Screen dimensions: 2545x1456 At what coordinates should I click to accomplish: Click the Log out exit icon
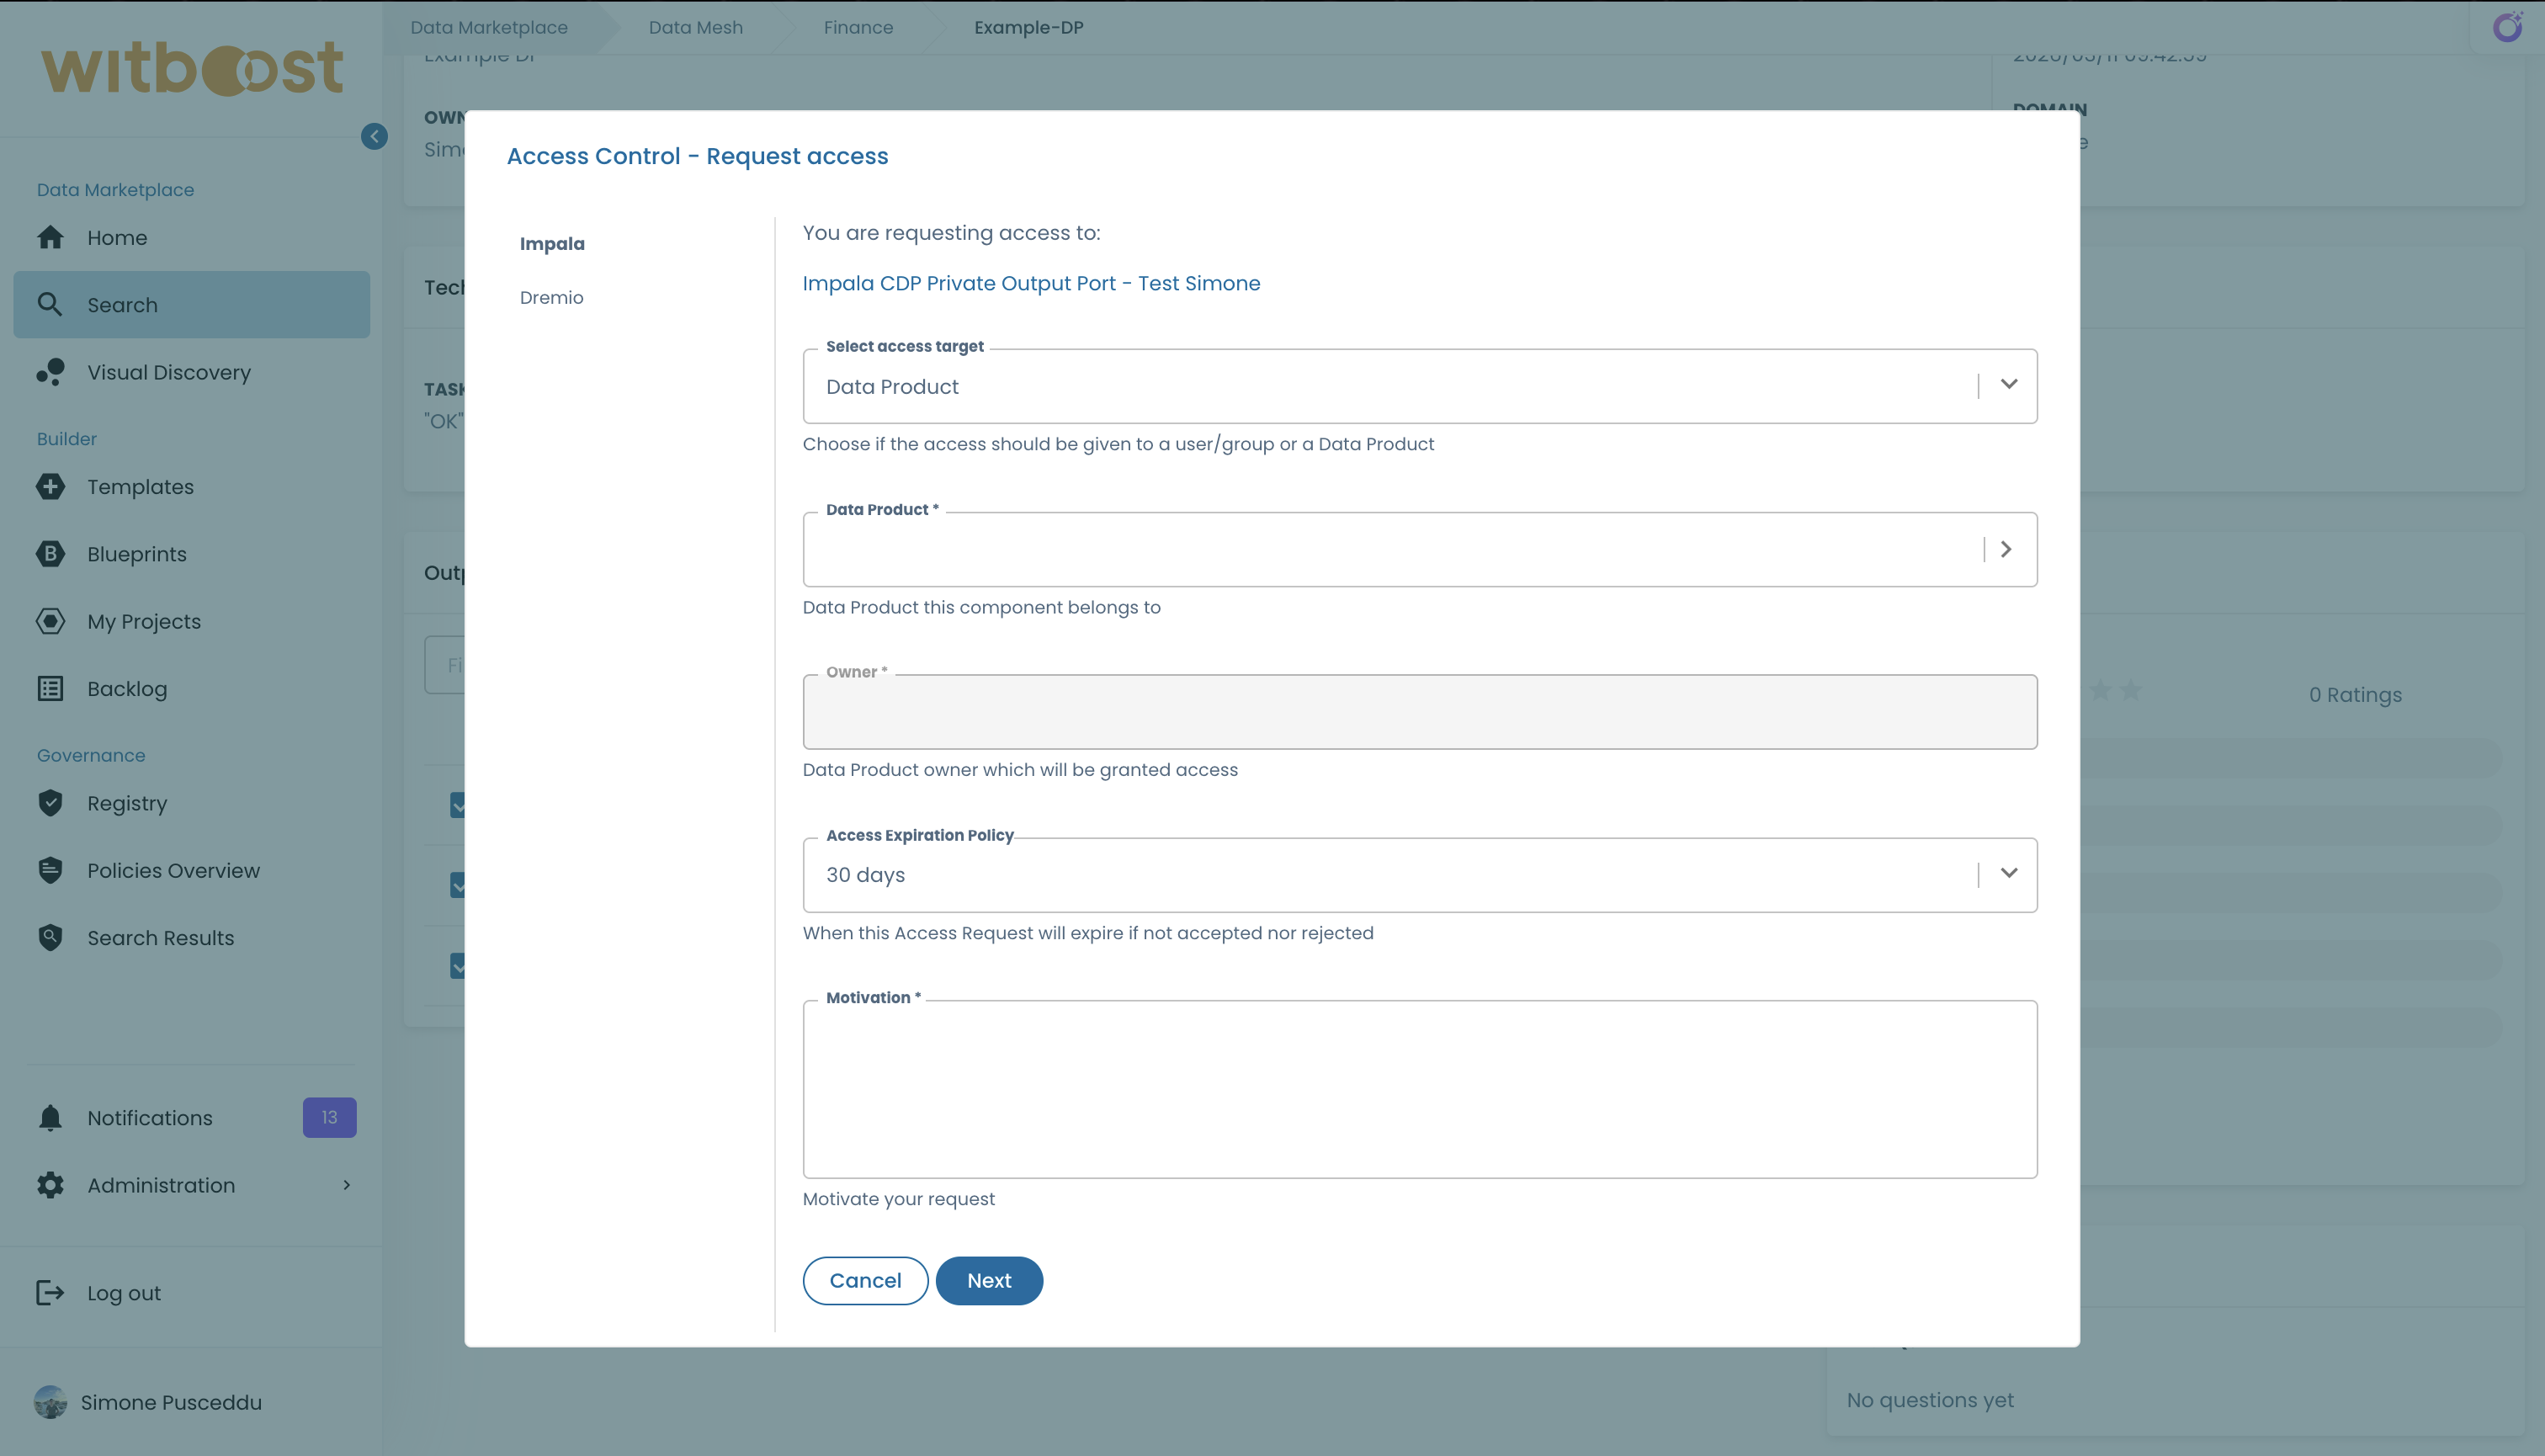(x=50, y=1292)
